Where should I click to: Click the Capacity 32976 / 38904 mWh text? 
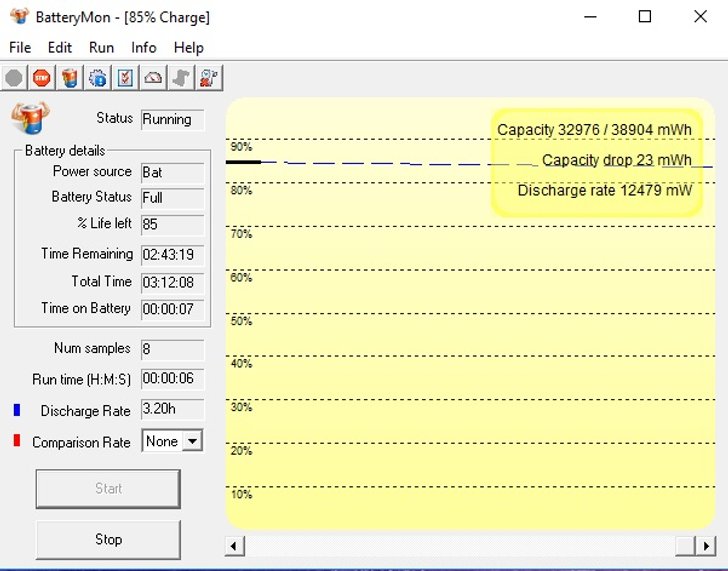tap(594, 130)
